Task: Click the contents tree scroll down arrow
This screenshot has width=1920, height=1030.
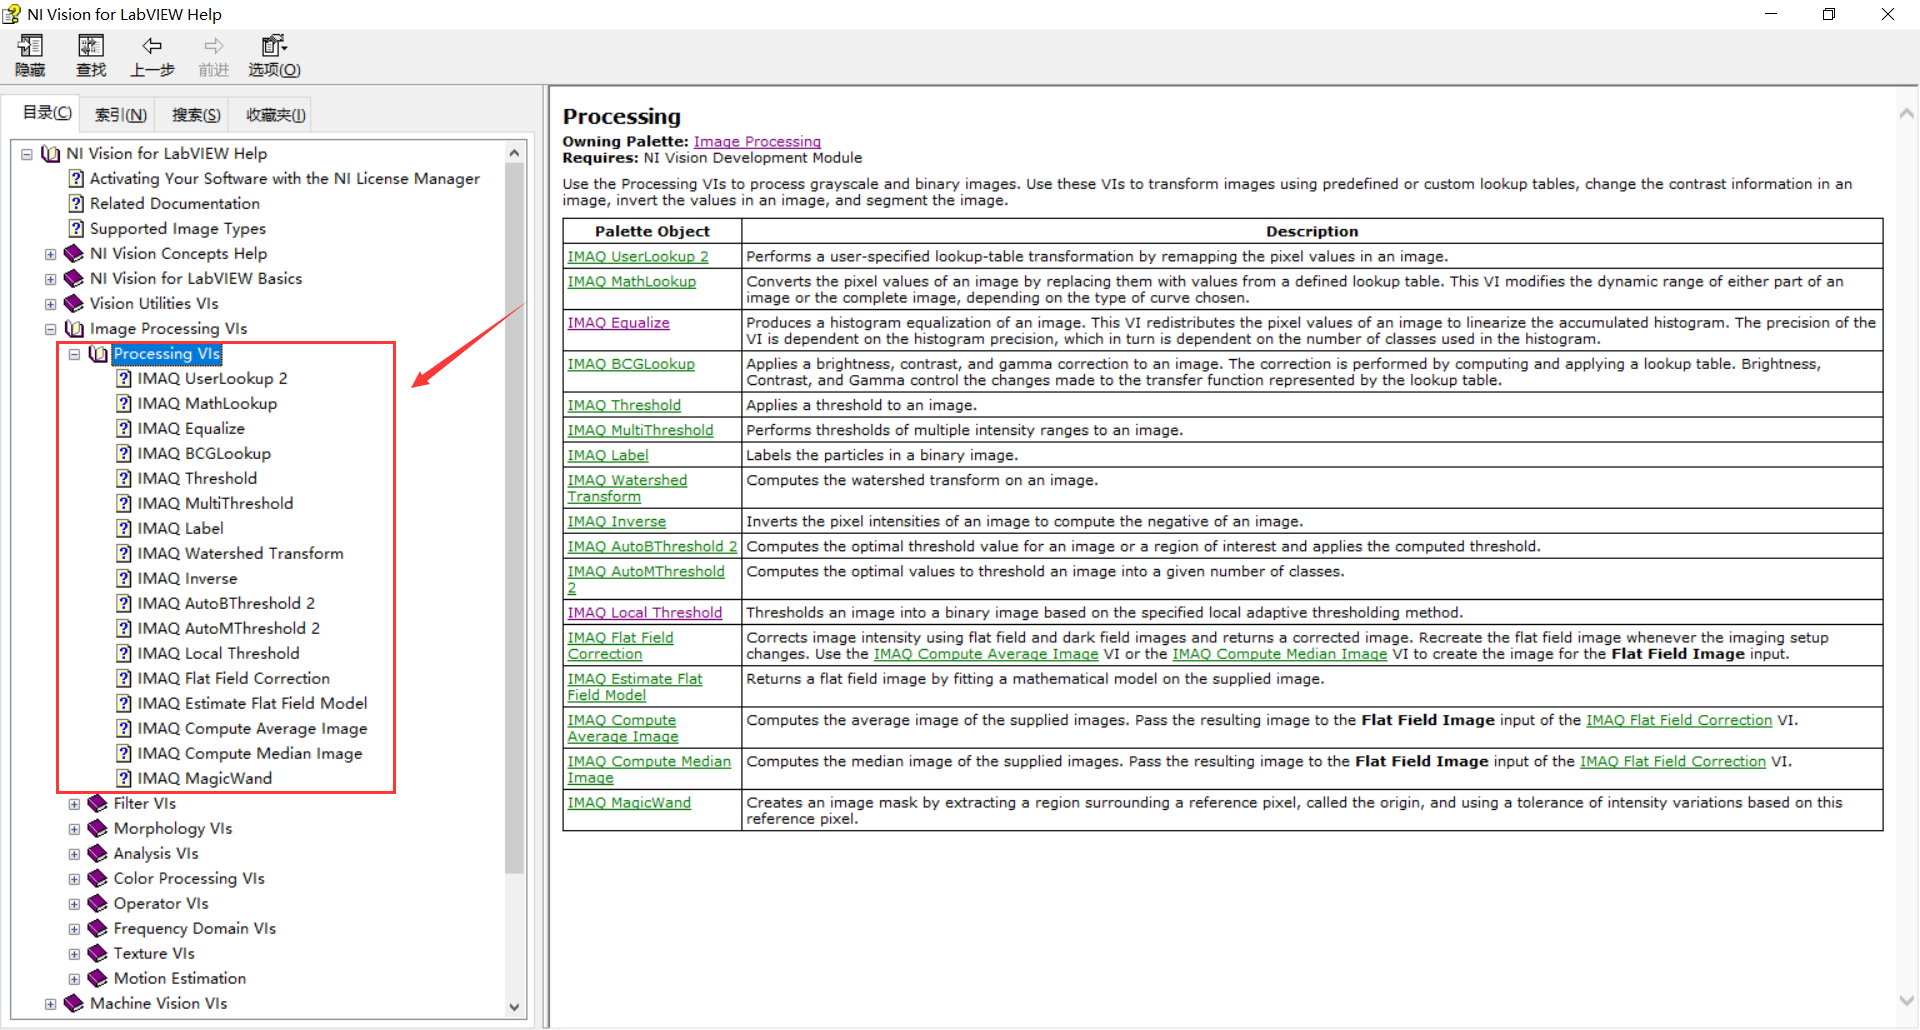Action: coord(514,1007)
